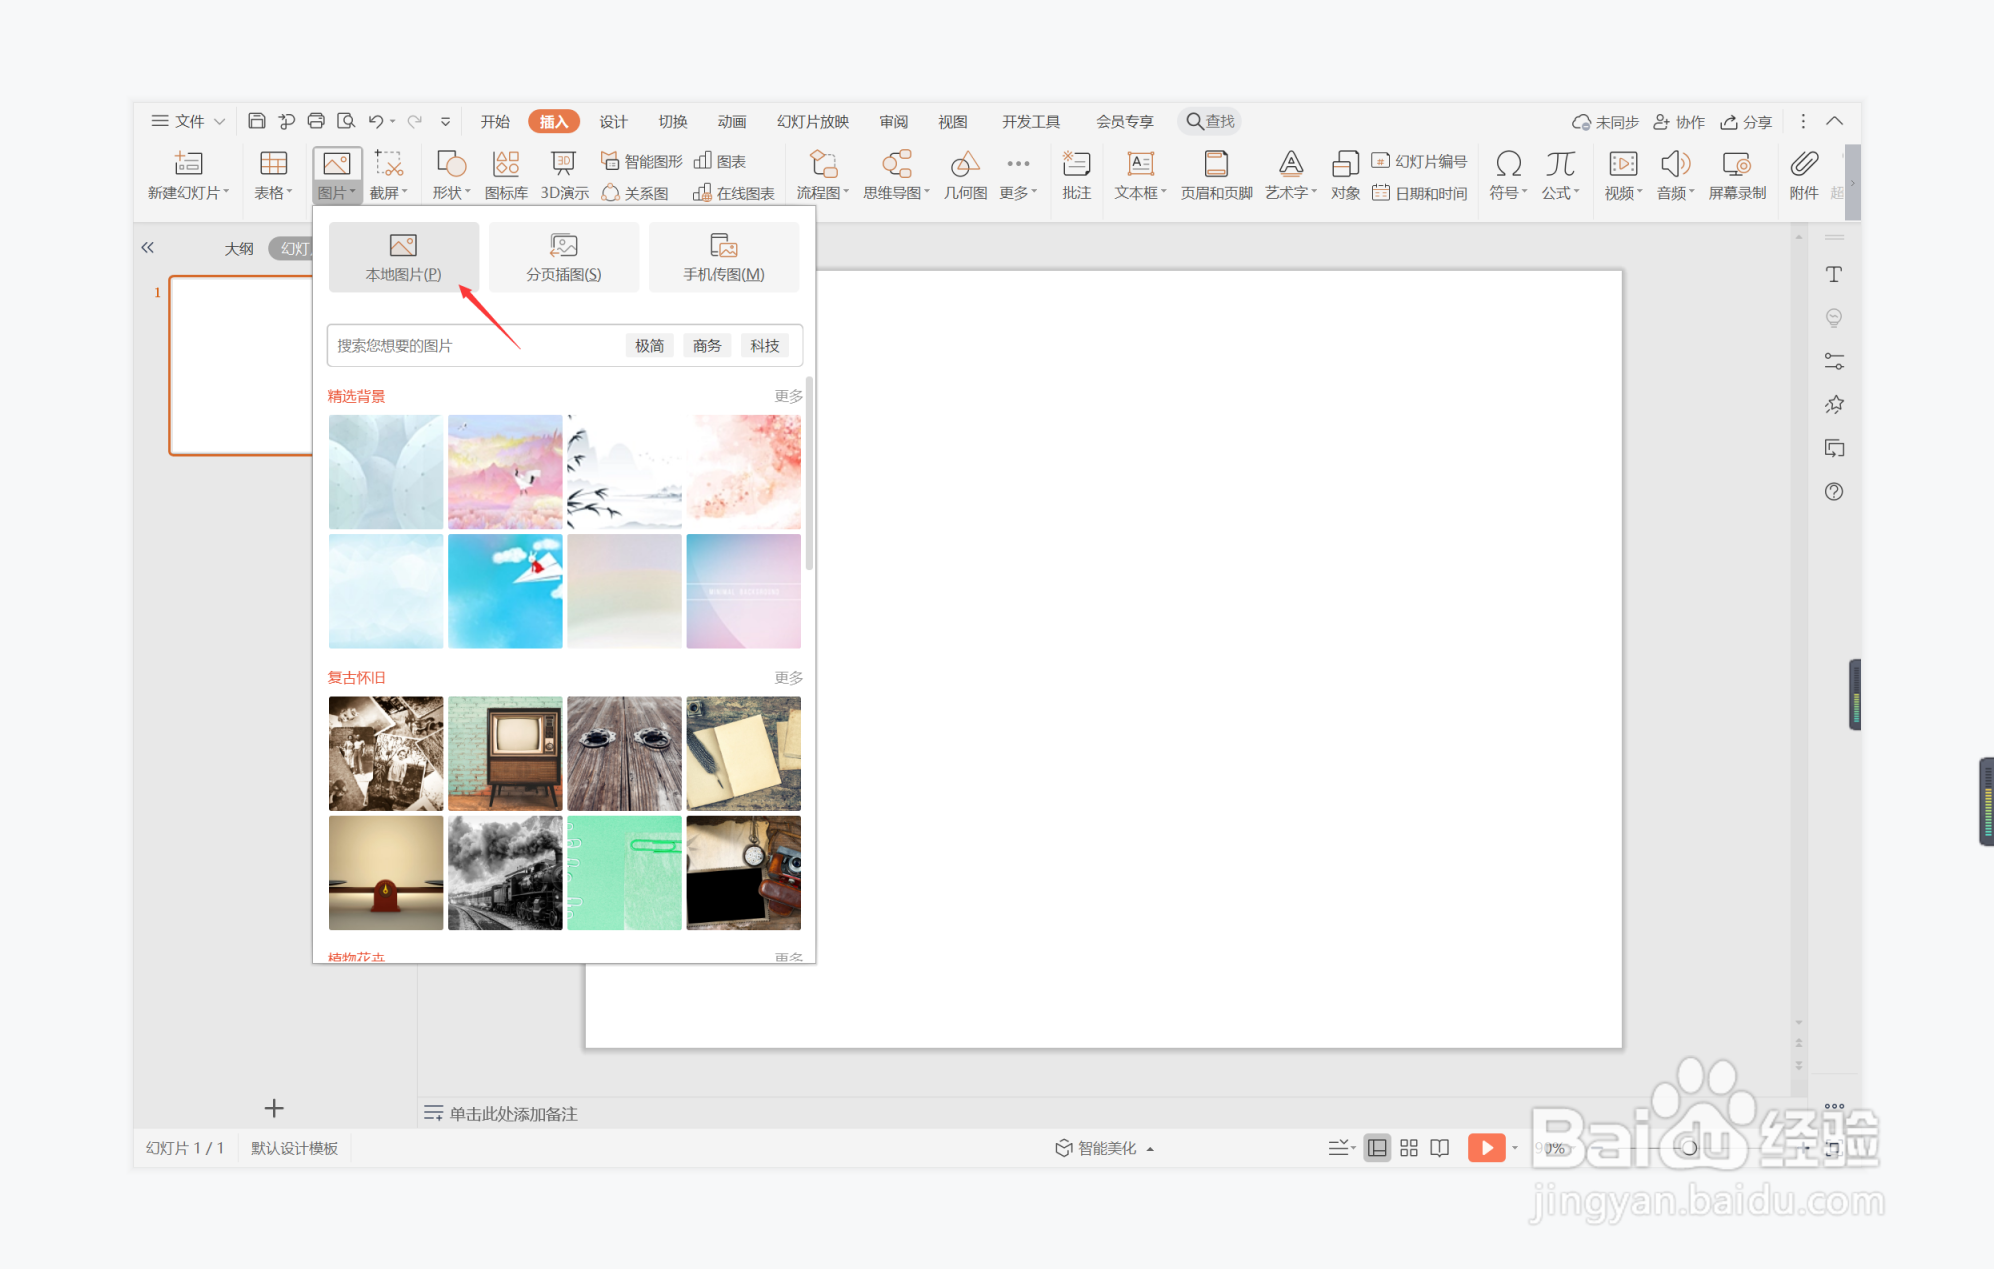This screenshot has width=1994, height=1269.
Task: Collapse the slide panel with double chevron
Action: click(148, 247)
